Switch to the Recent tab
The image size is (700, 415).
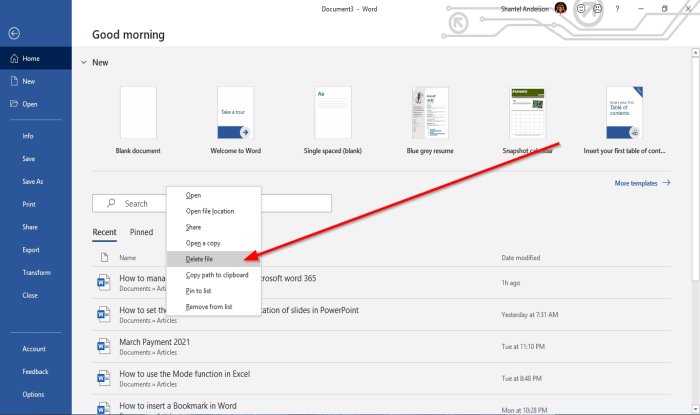[104, 232]
